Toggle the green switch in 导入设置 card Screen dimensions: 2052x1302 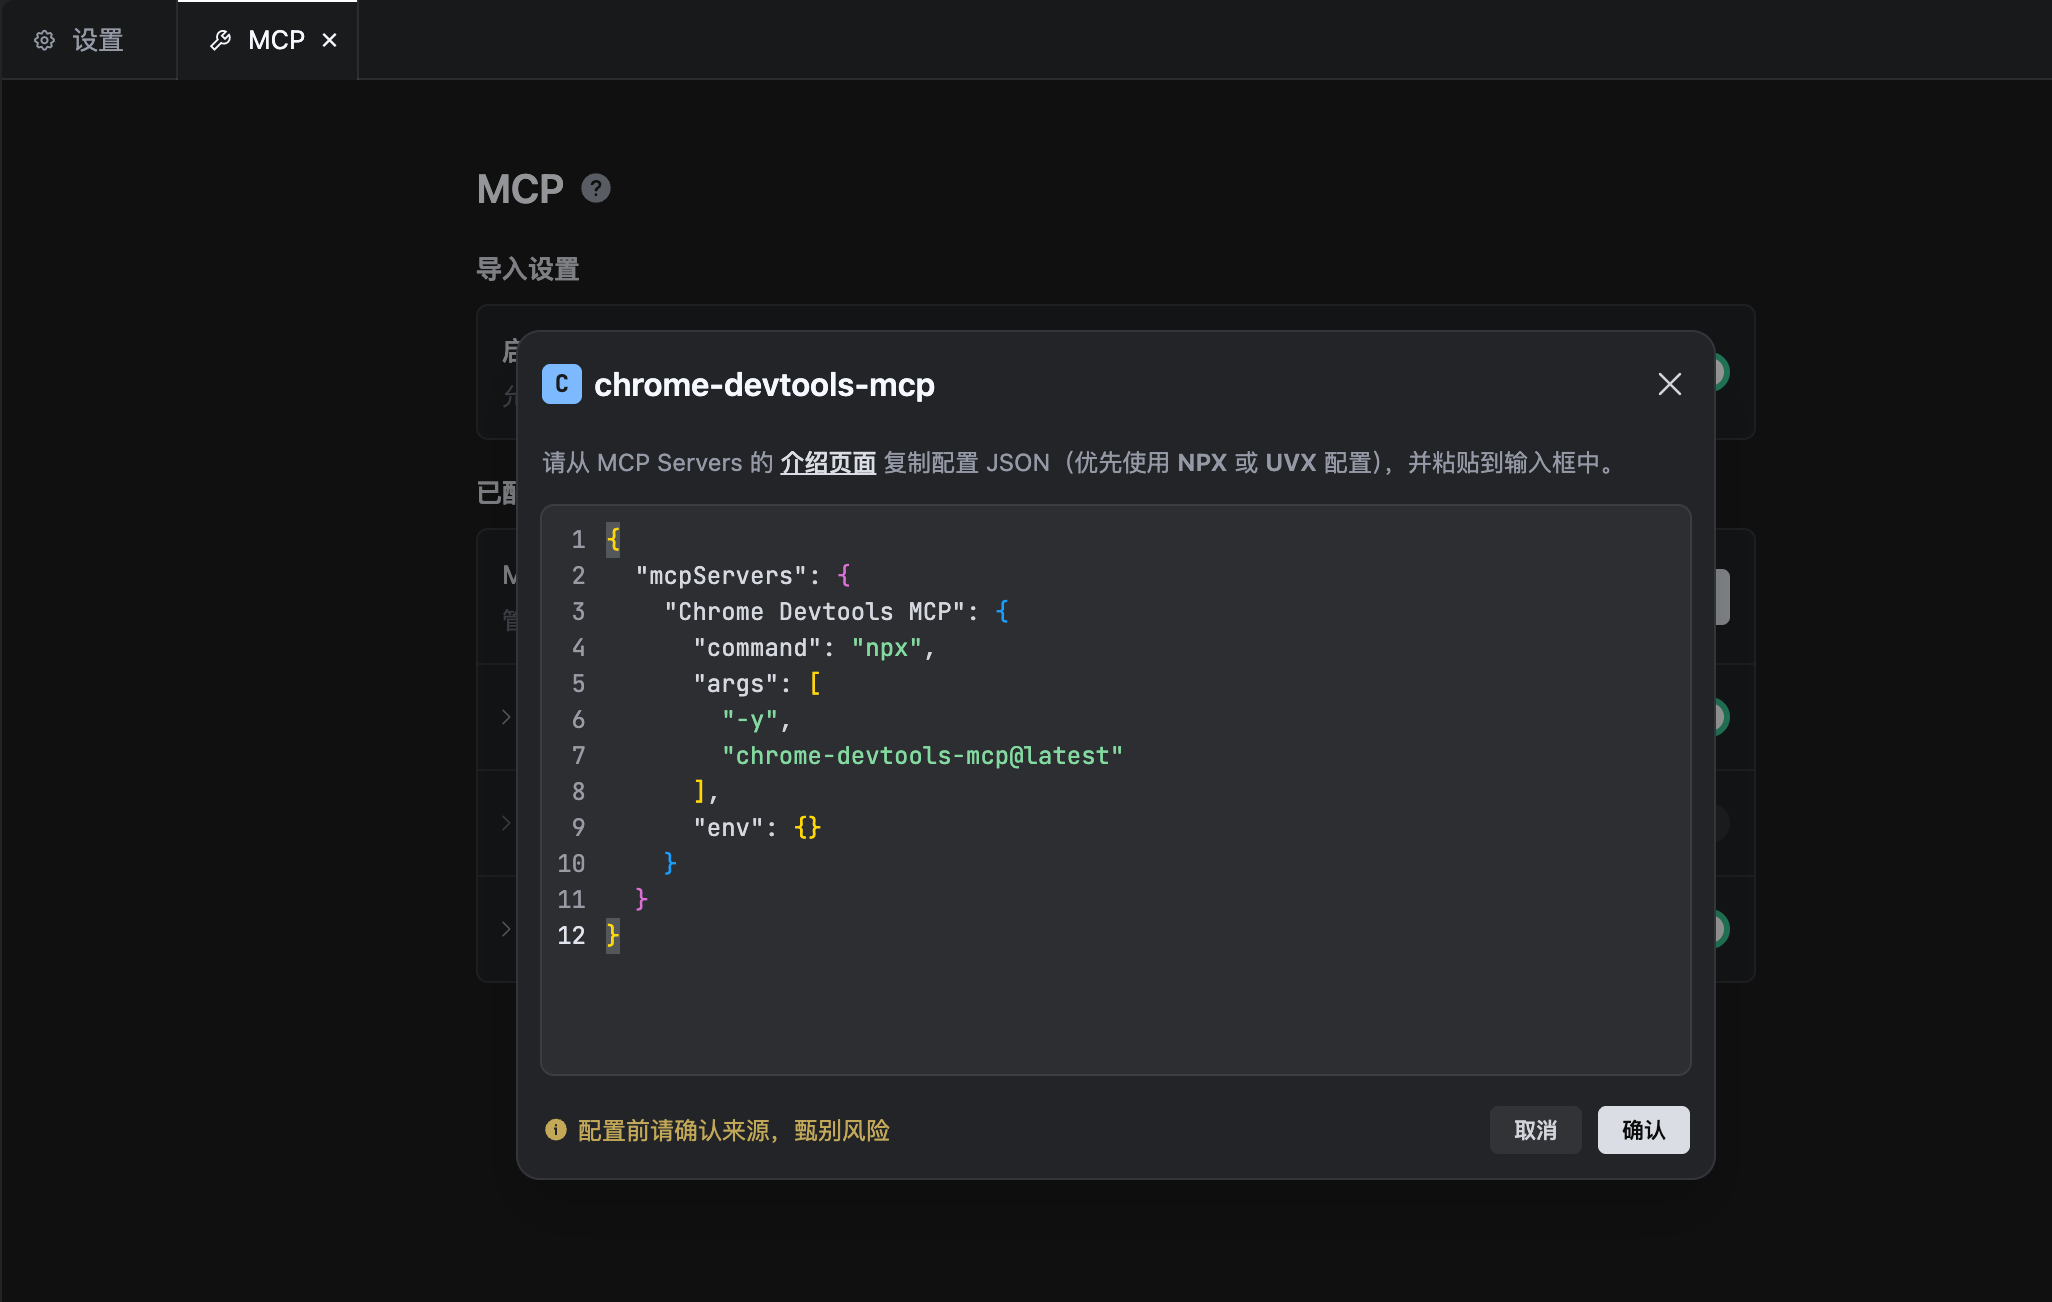click(x=1721, y=372)
